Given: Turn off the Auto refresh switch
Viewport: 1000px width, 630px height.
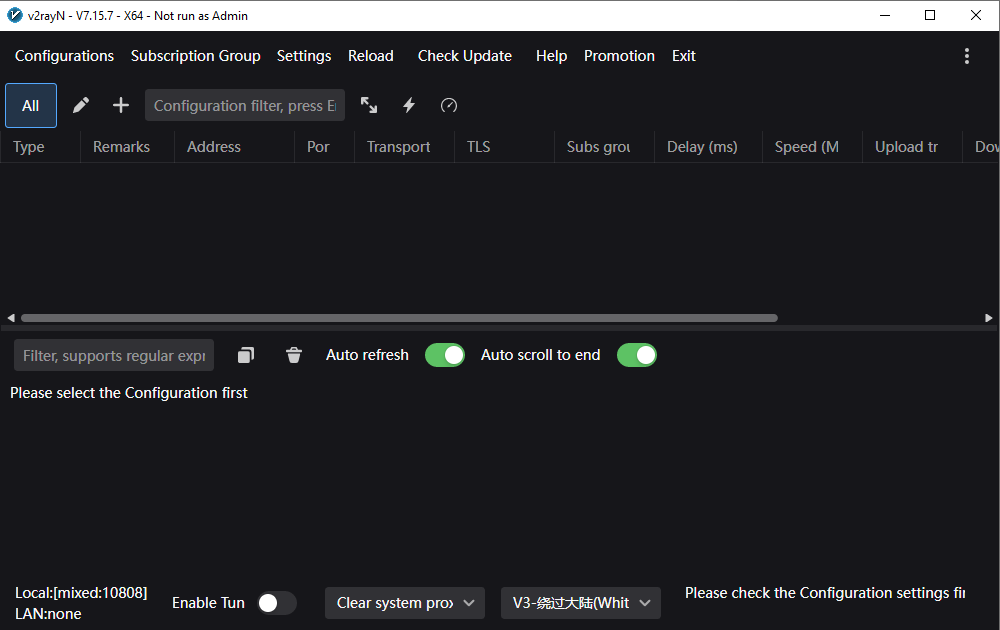Looking at the screenshot, I should [x=445, y=355].
